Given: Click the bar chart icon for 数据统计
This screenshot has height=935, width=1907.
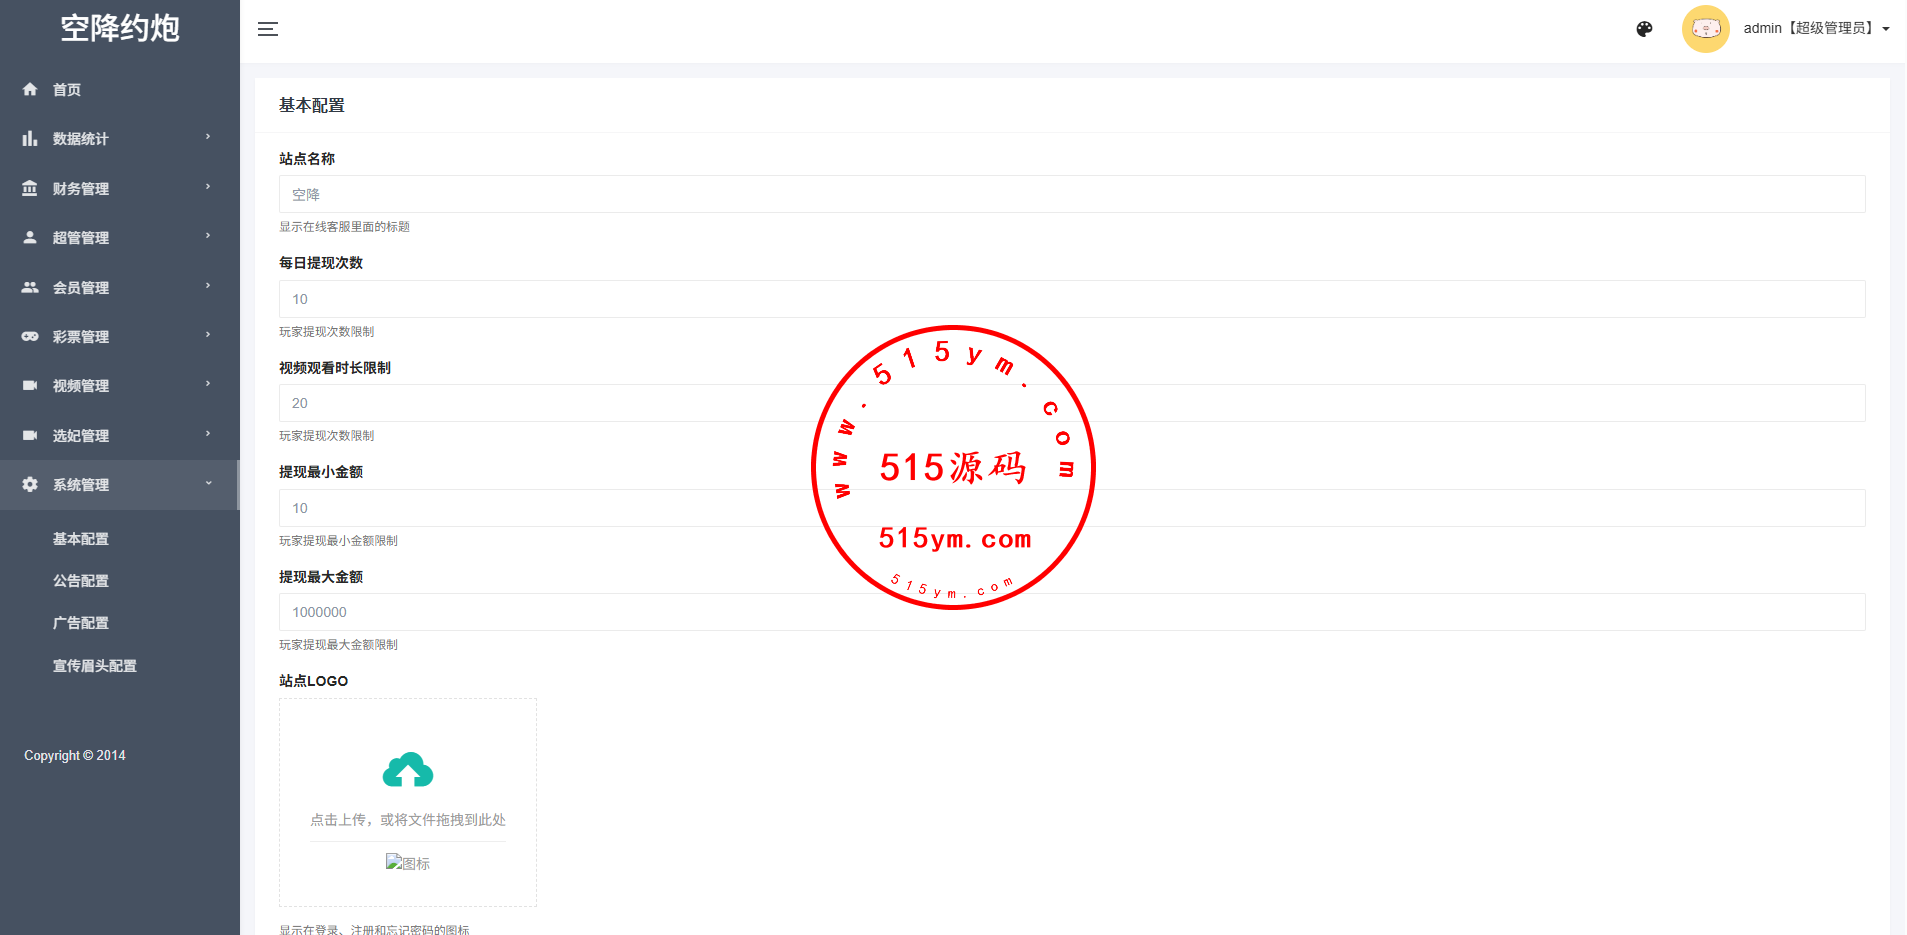Looking at the screenshot, I should [x=30, y=139].
